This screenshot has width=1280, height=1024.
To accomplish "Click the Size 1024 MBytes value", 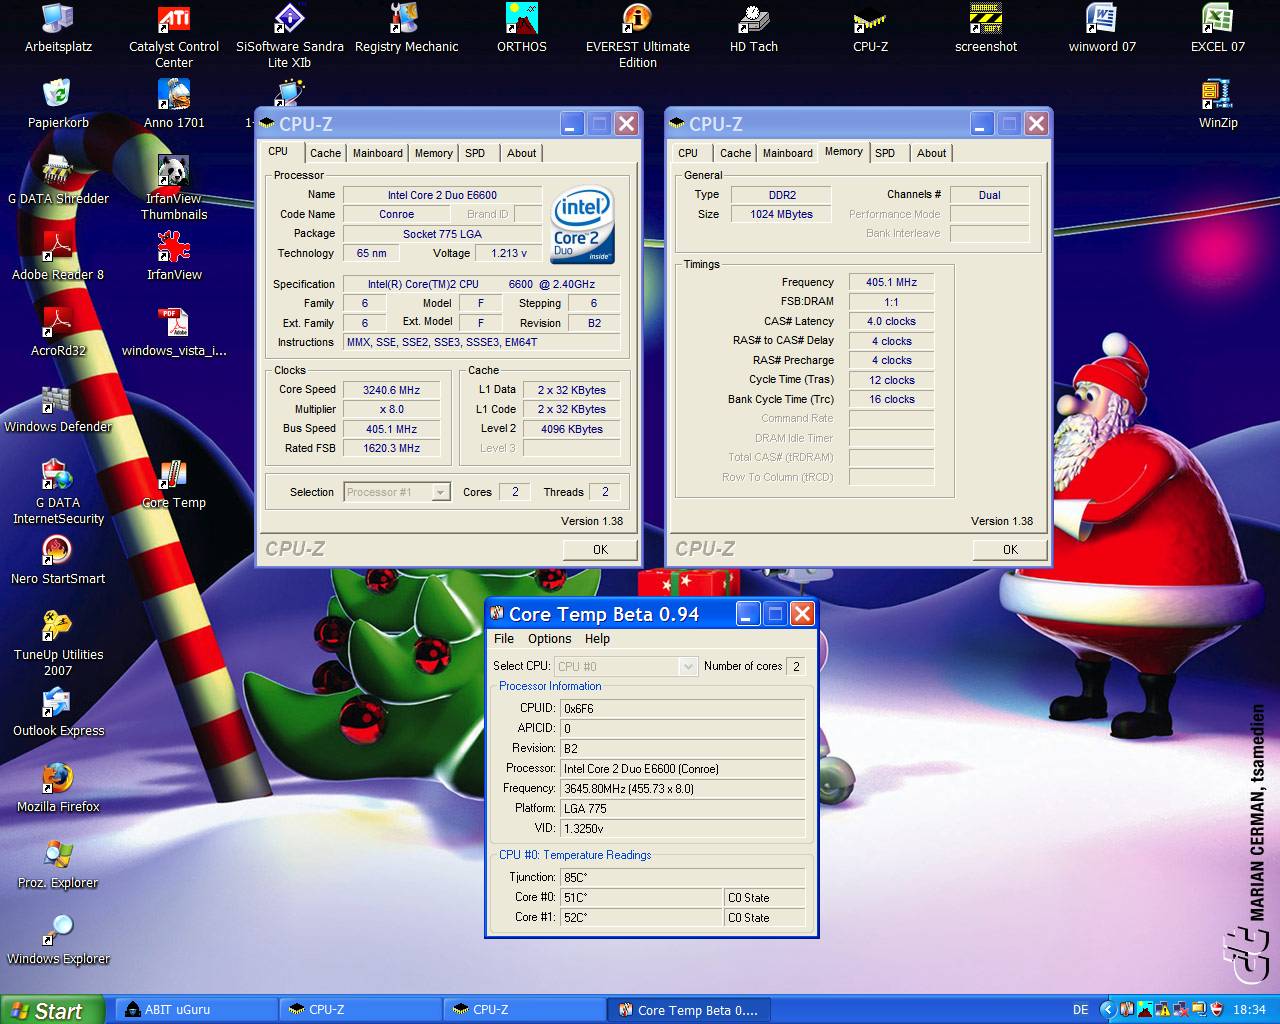I will pyautogui.click(x=781, y=214).
